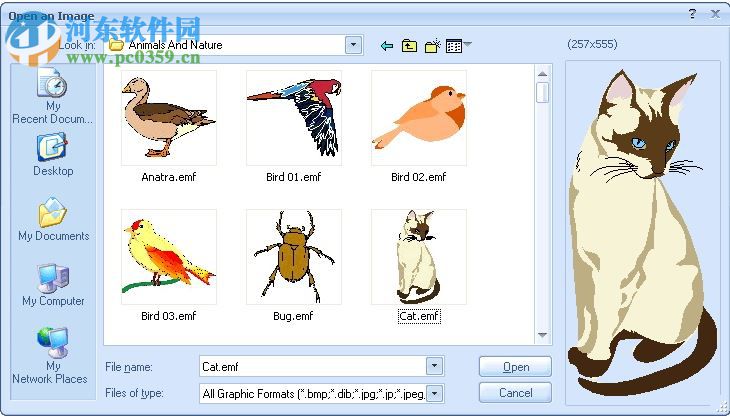Click the File name input field
The width and height of the screenshot is (730, 416).
click(313, 366)
